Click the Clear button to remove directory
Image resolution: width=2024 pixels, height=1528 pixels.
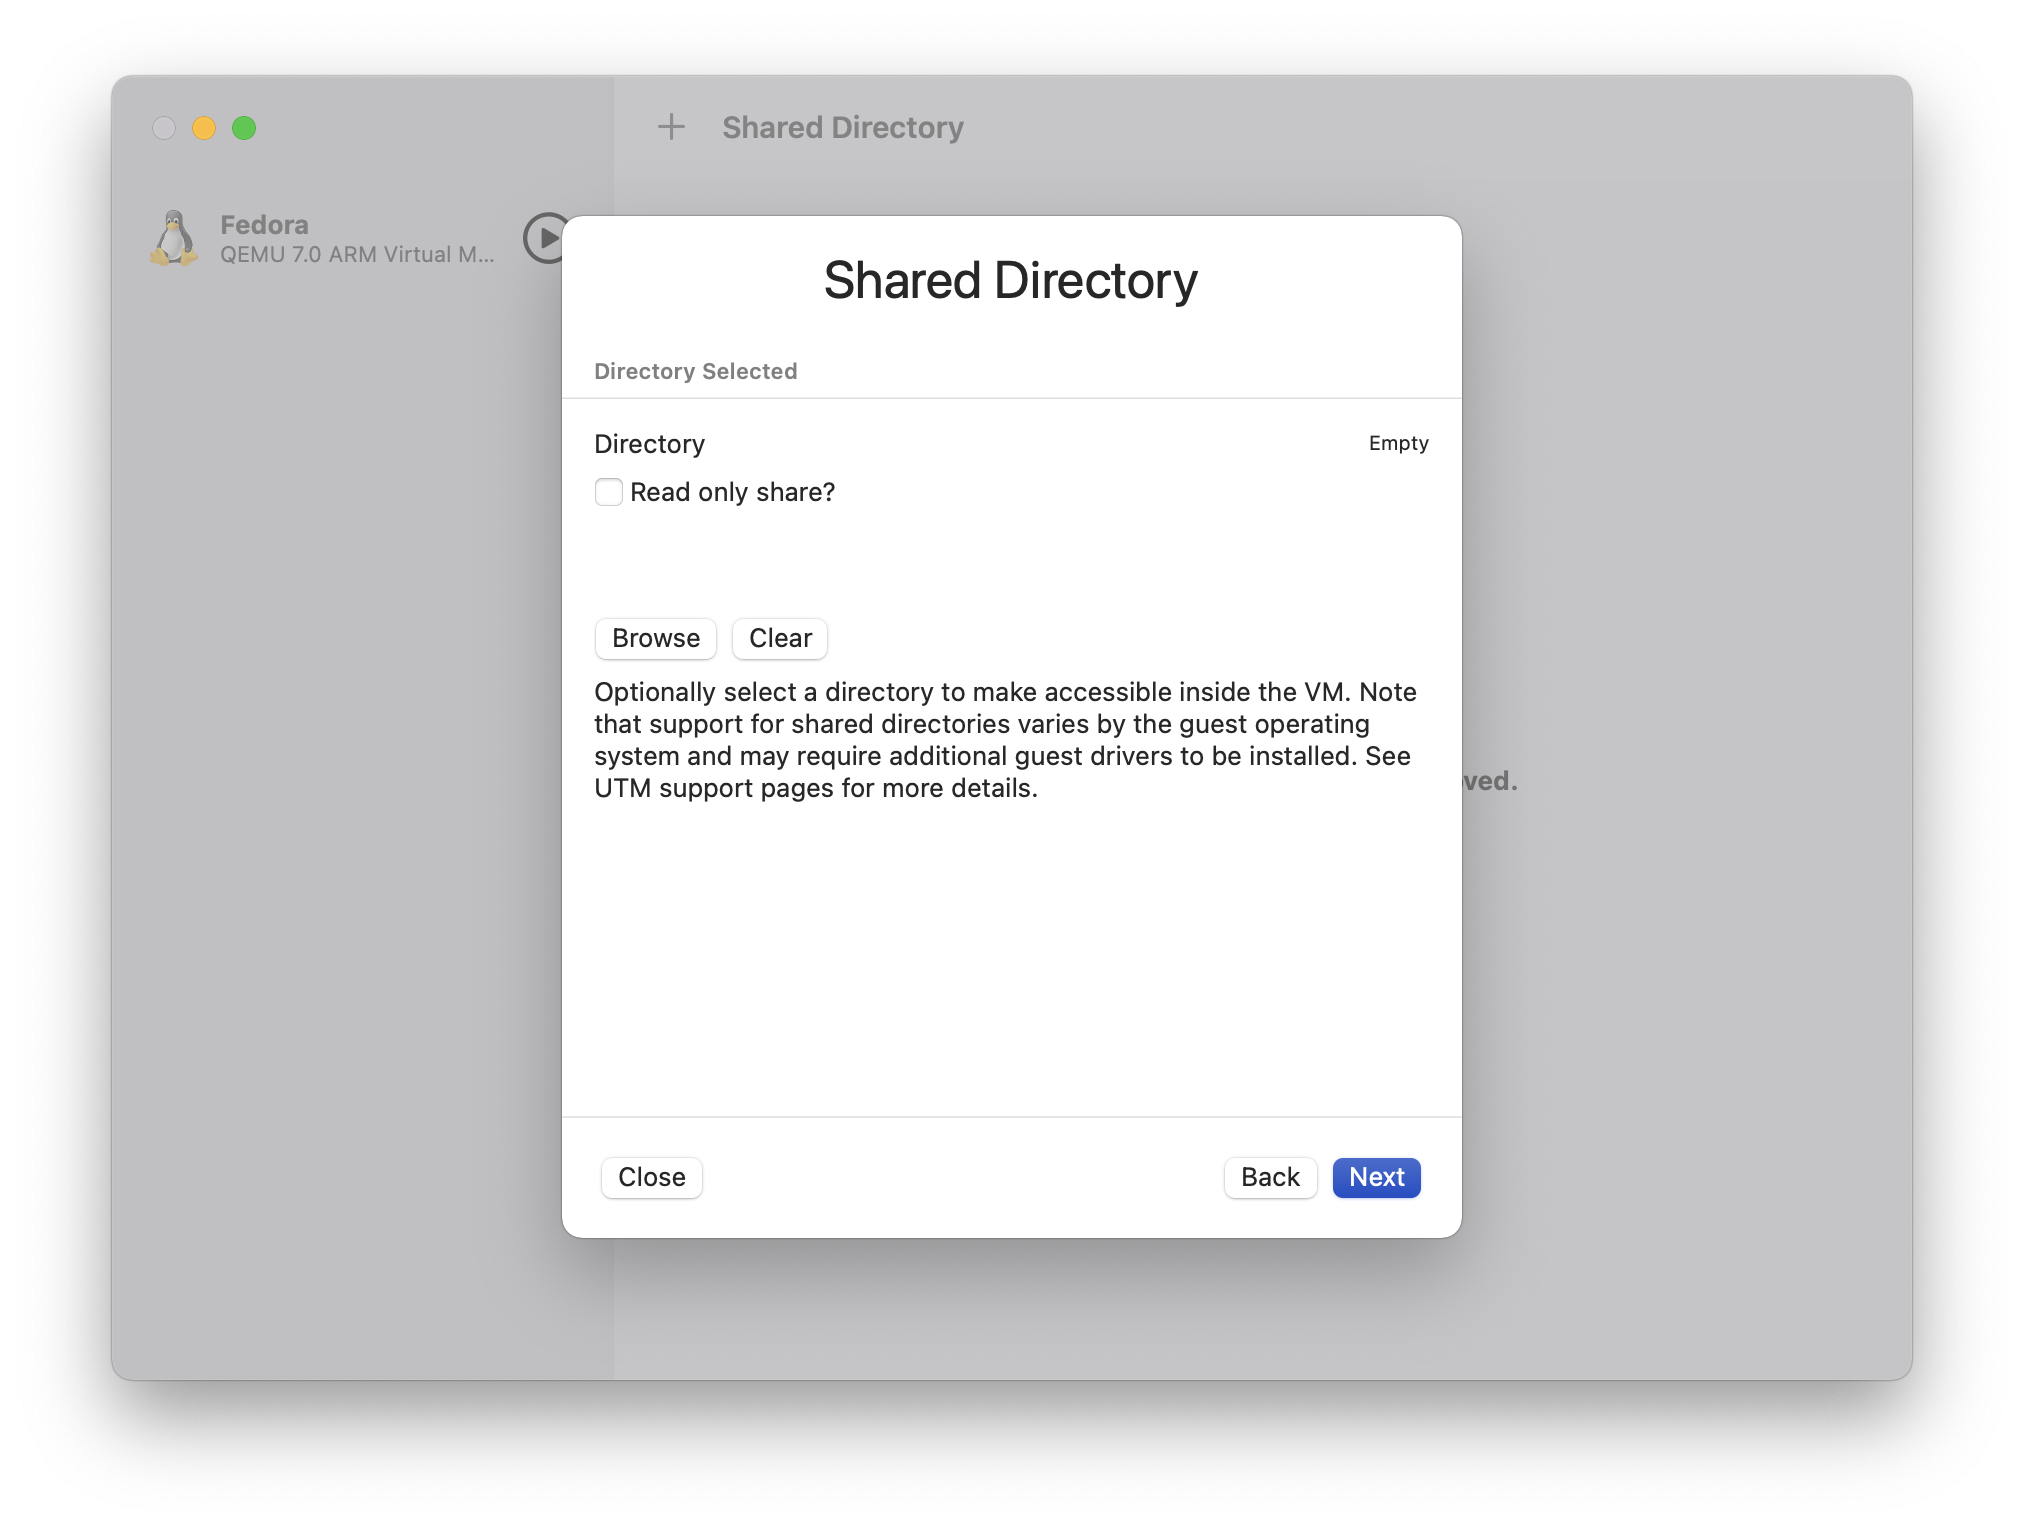[782, 637]
